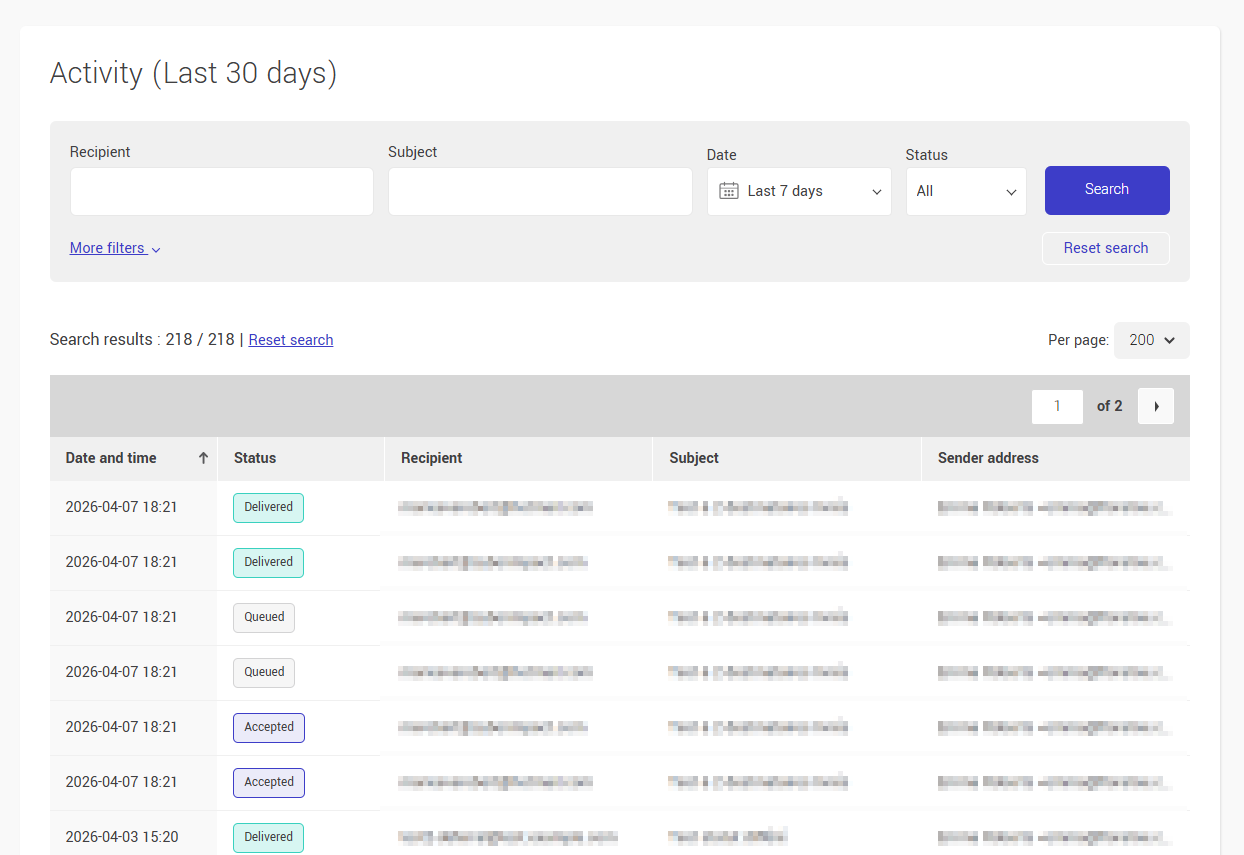This screenshot has width=1244, height=855.
Task: Click the page number input box
Action: (x=1057, y=406)
